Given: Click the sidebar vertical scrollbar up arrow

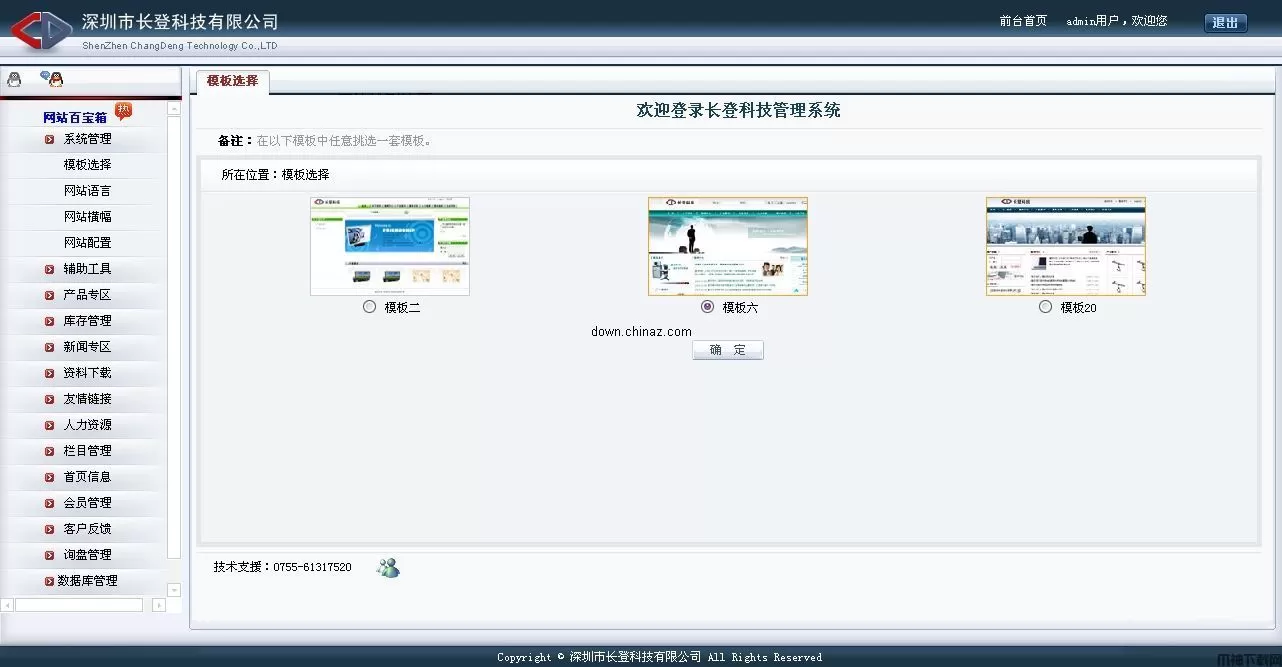Looking at the screenshot, I should (174, 108).
